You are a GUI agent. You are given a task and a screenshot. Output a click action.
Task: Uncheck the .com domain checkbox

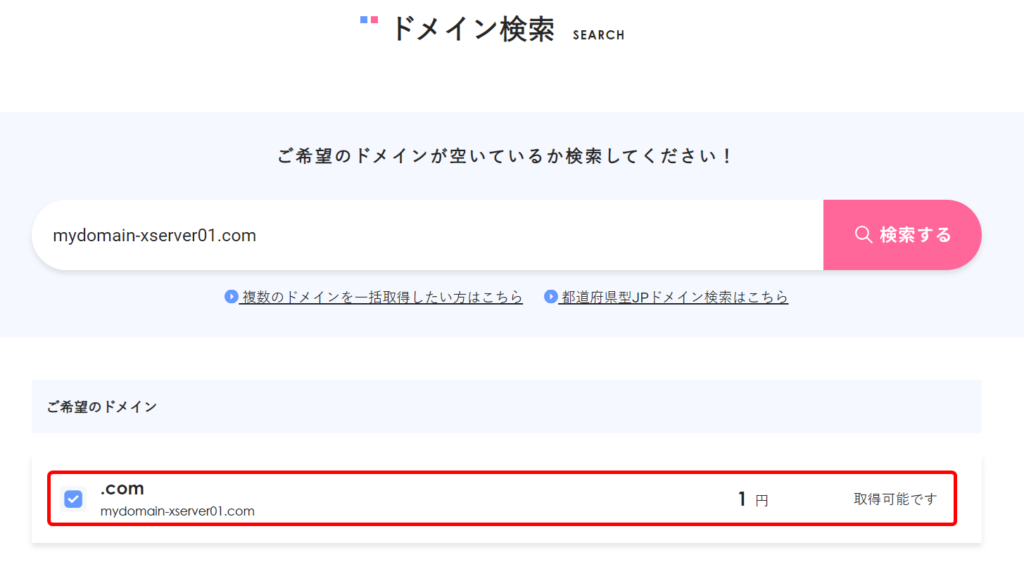pyautogui.click(x=73, y=499)
